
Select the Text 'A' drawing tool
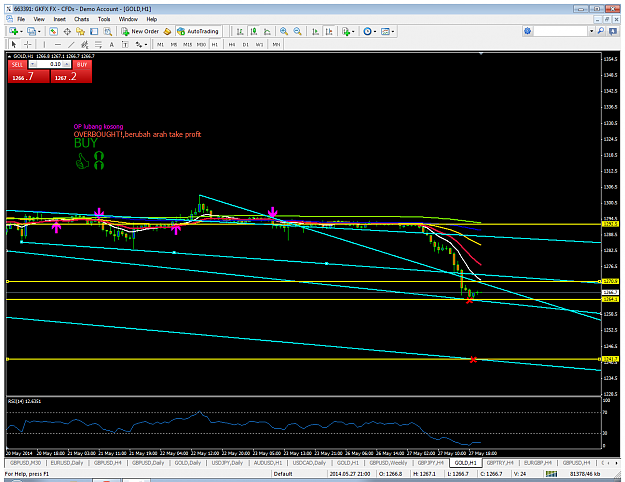point(112,44)
